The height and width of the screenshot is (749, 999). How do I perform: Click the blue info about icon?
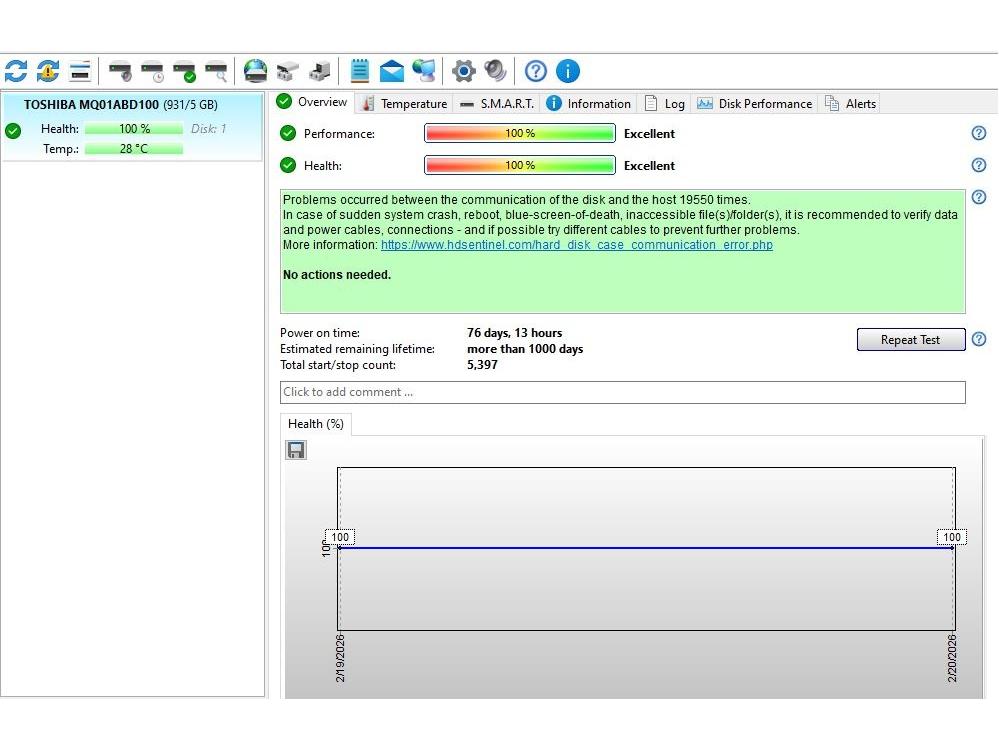point(568,71)
